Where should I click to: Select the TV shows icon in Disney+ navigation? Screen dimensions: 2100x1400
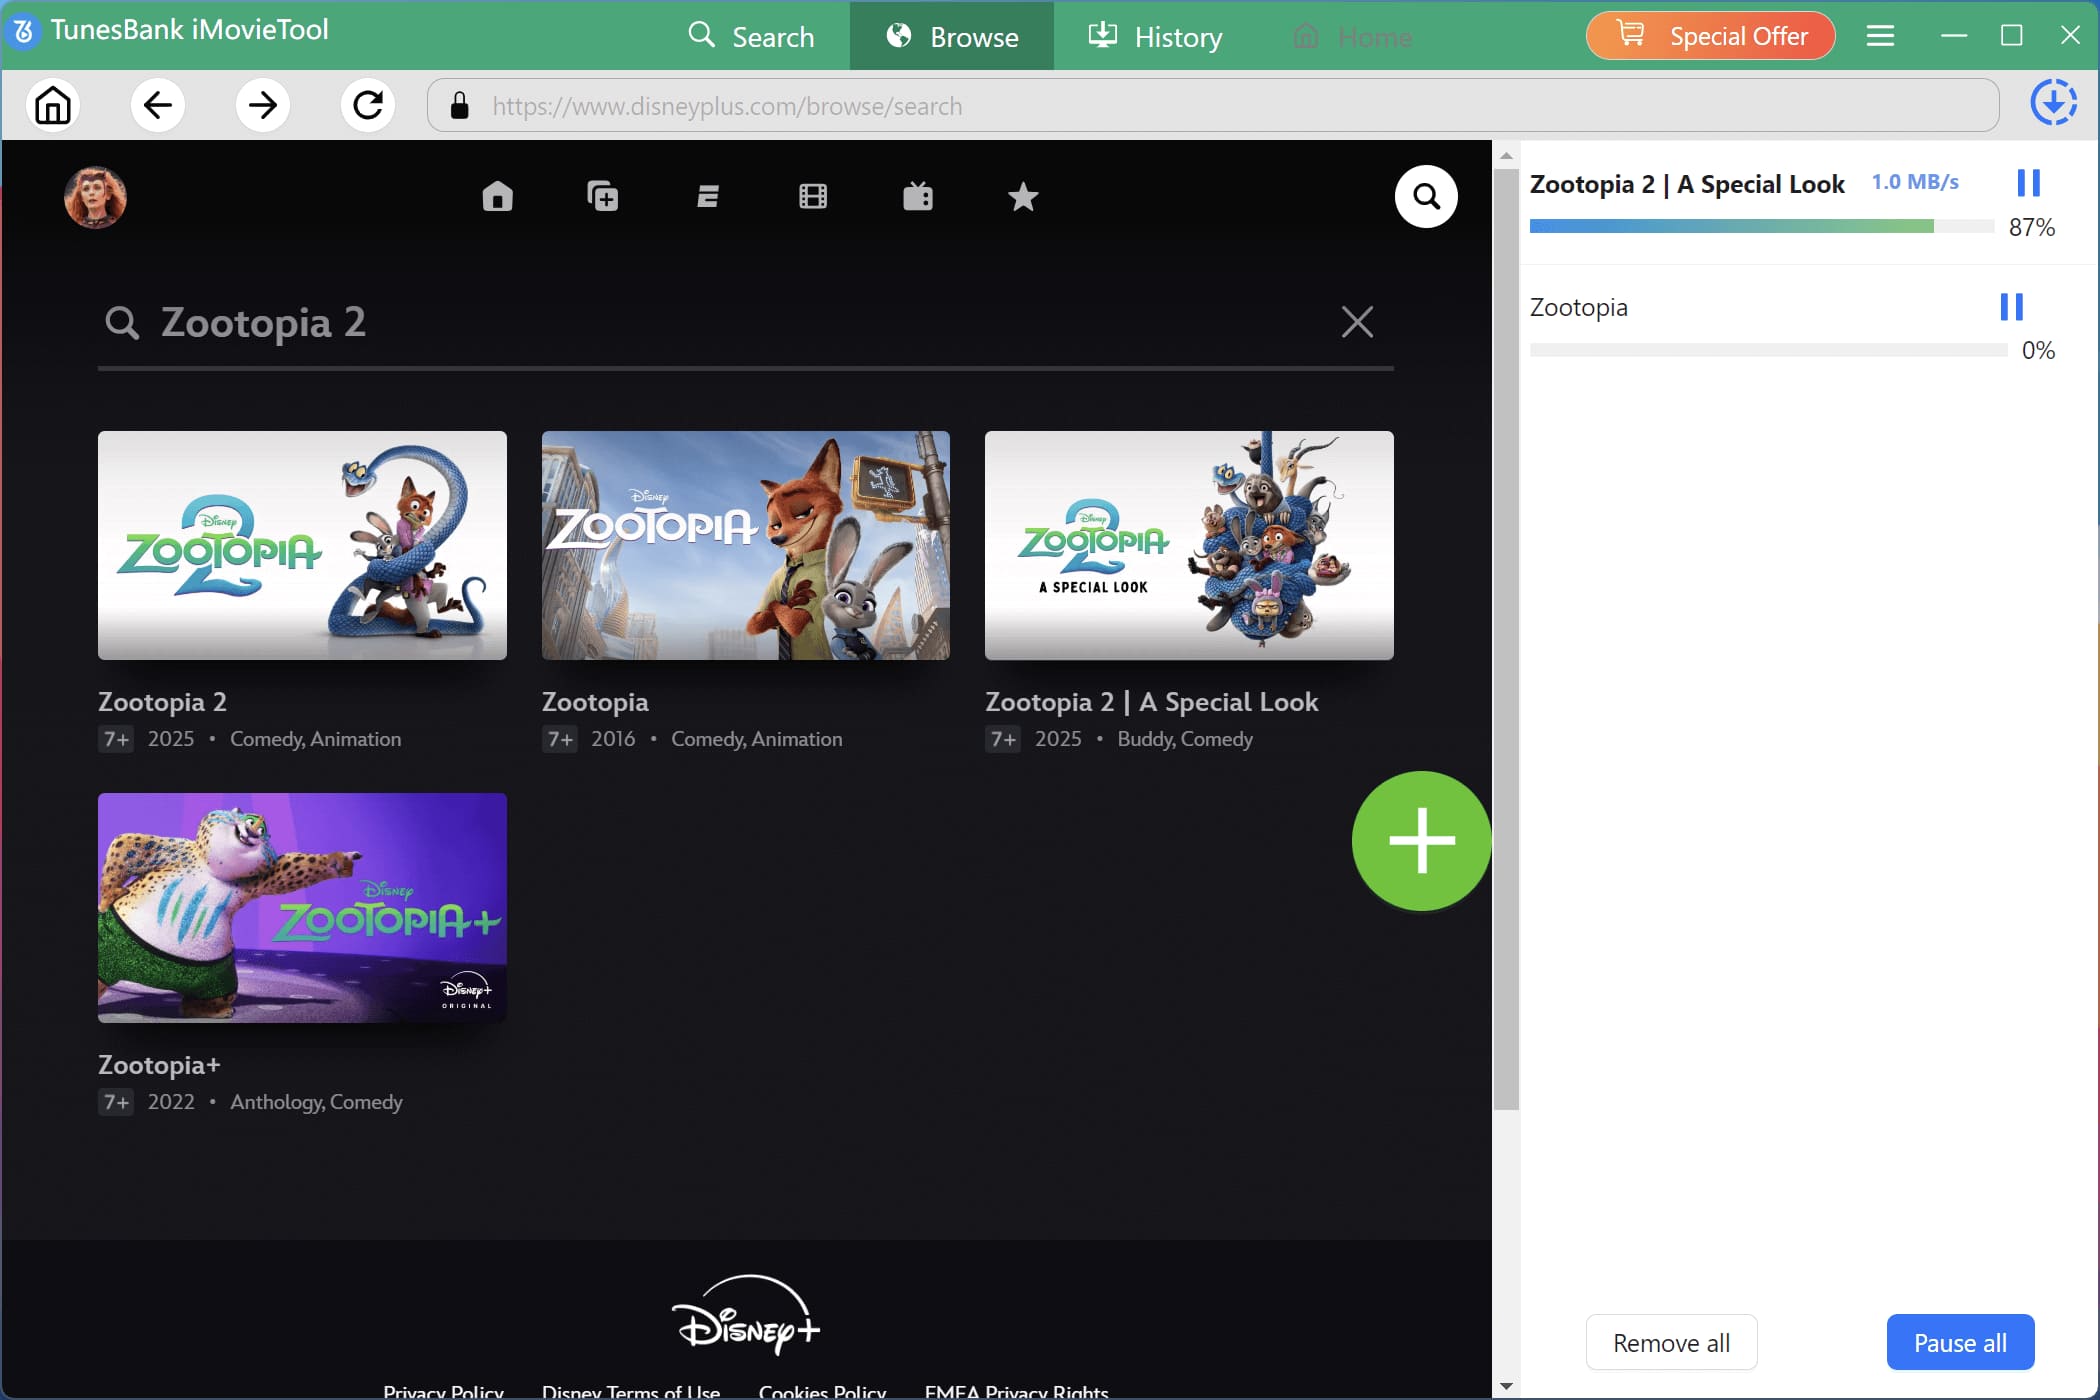point(919,197)
